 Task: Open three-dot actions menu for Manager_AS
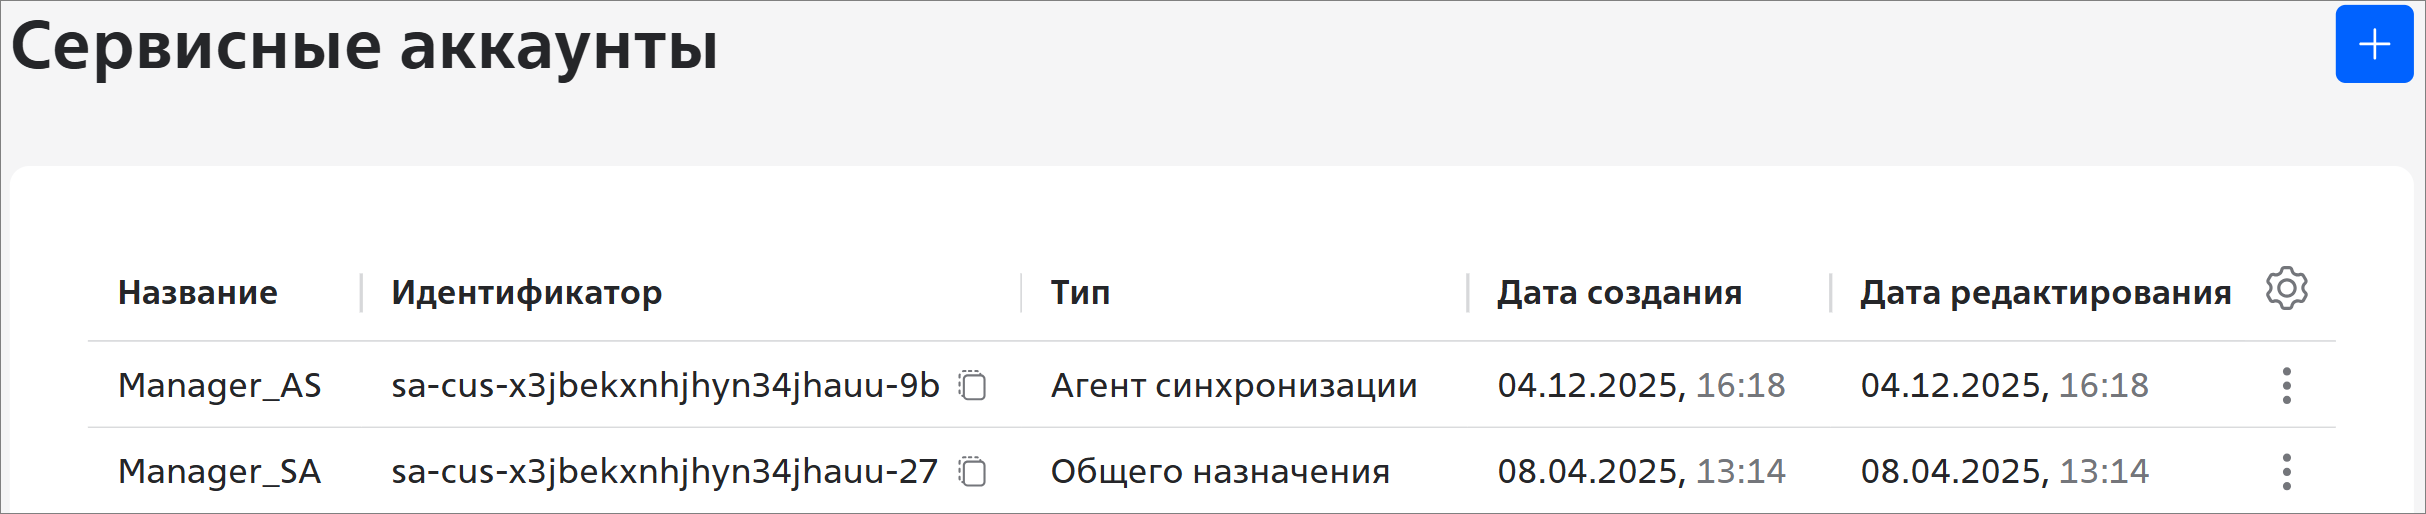point(2286,385)
